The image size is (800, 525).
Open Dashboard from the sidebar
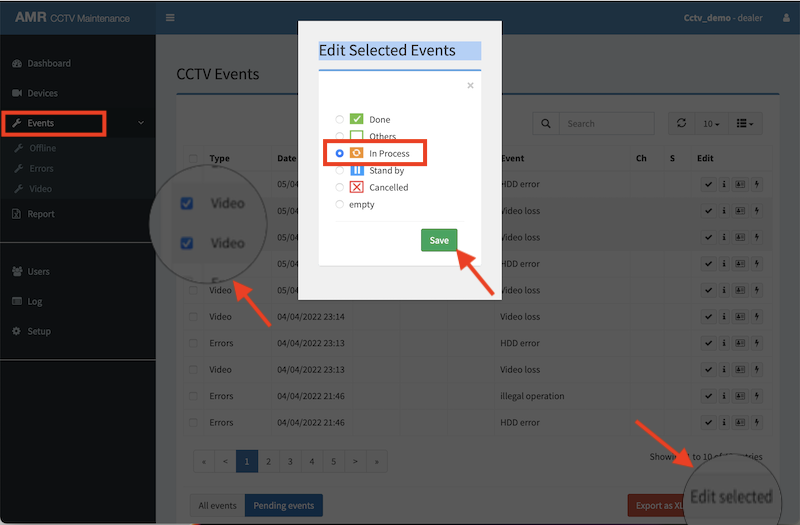48,63
